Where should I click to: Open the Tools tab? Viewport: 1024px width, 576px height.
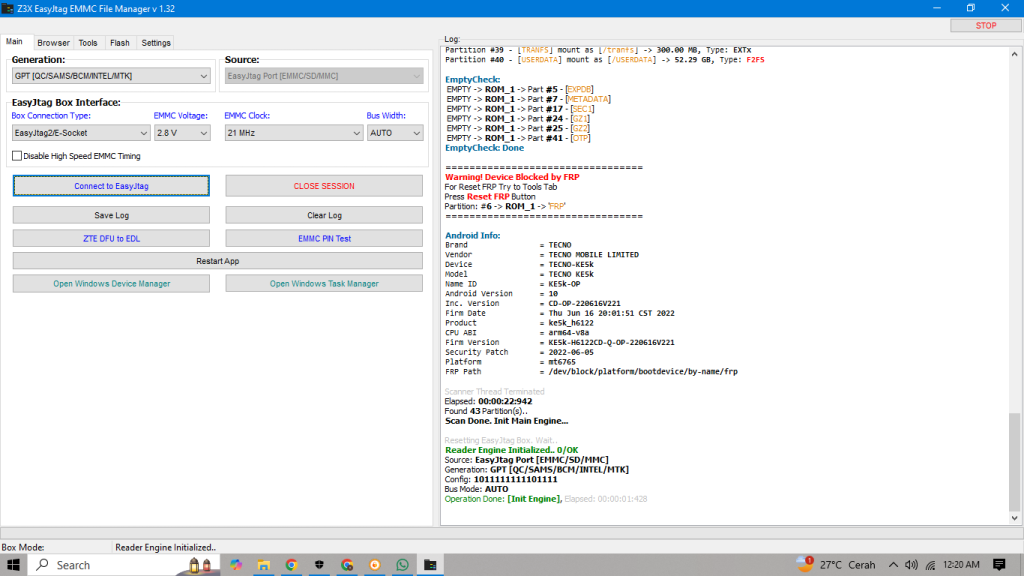[88, 43]
